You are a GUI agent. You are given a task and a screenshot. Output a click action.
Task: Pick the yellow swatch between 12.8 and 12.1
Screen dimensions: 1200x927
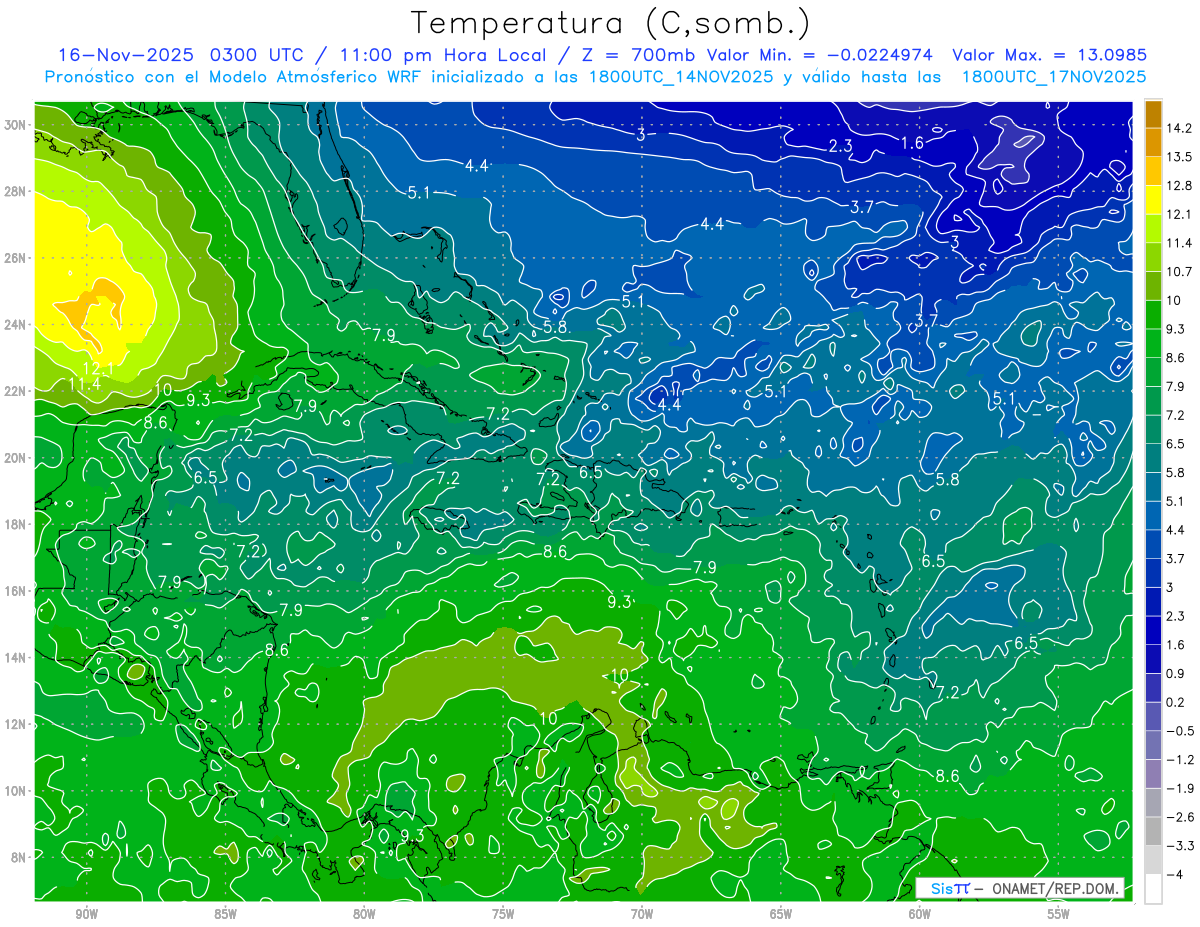(1153, 201)
